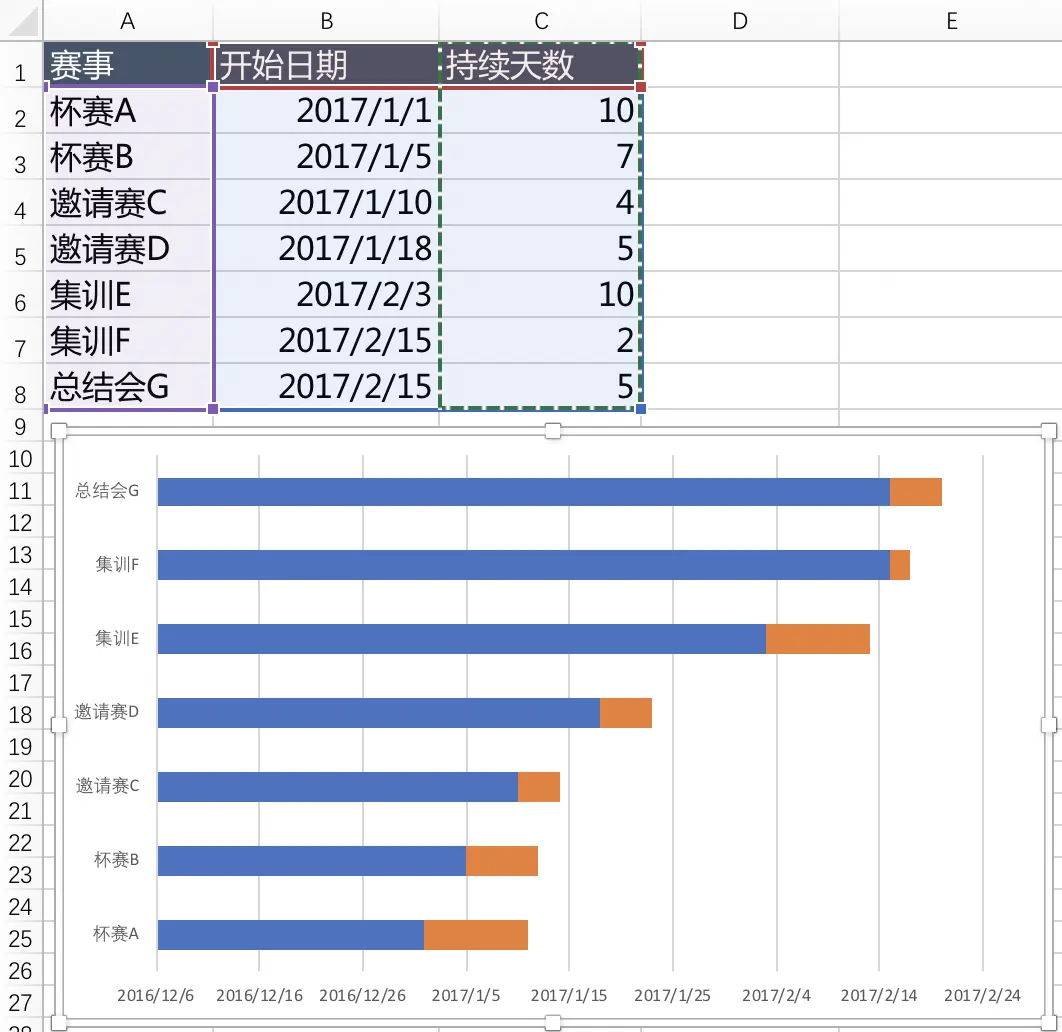Click blue bar of 杯赛A in chart
This screenshot has width=1062, height=1032.
pyautogui.click(x=291, y=934)
